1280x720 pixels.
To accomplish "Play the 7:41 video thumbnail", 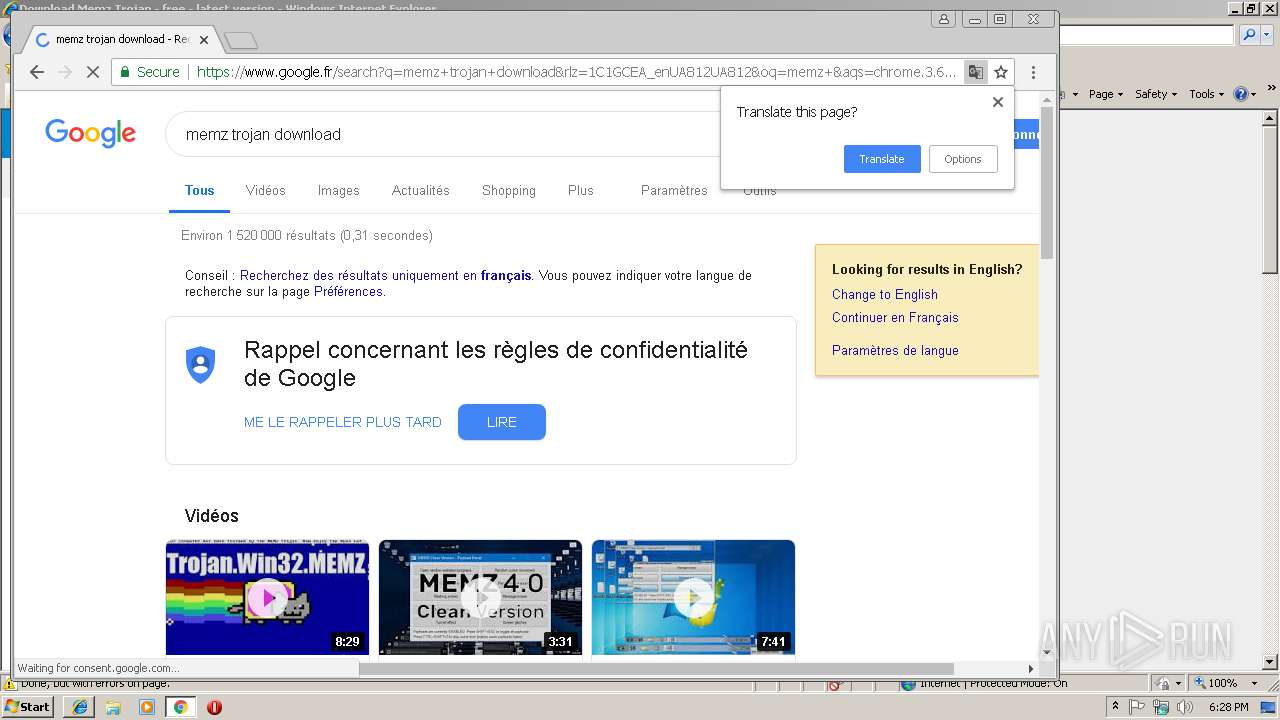I will (x=693, y=597).
